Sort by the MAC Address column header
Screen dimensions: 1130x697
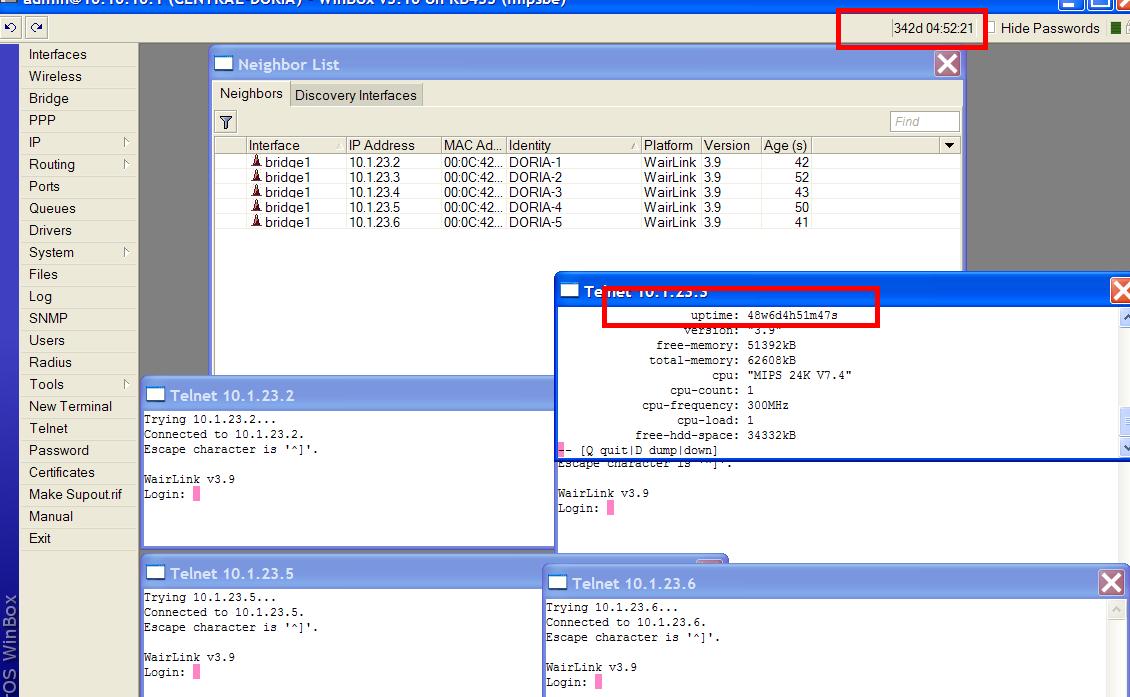pyautogui.click(x=473, y=145)
